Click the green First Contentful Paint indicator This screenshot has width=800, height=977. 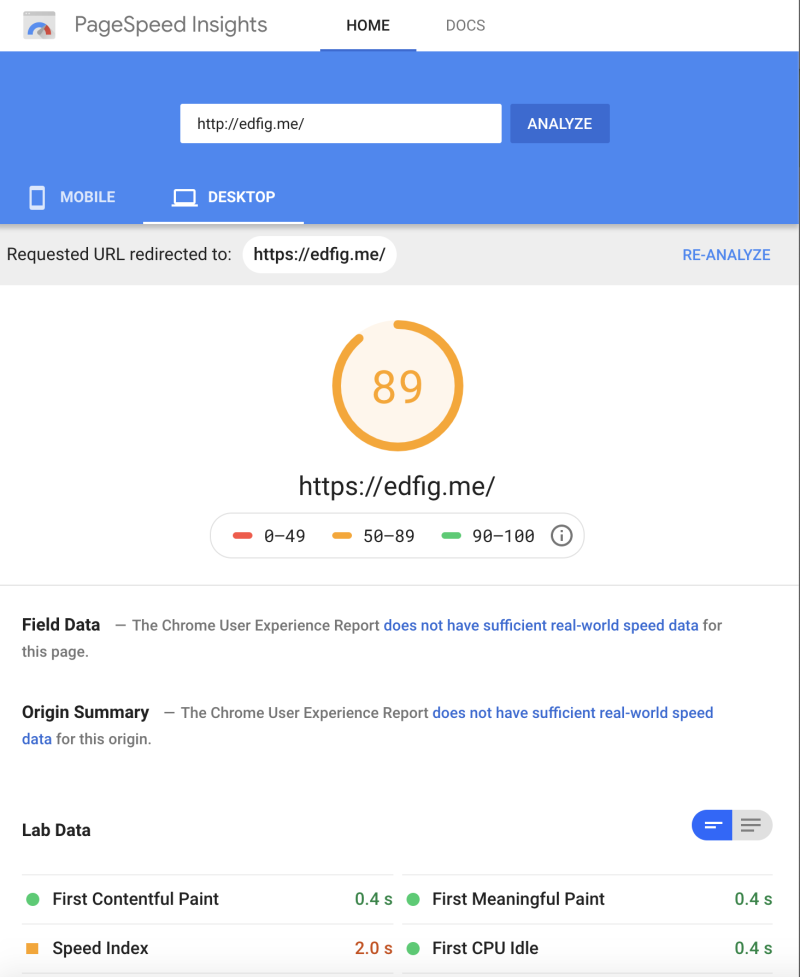(x=33, y=899)
